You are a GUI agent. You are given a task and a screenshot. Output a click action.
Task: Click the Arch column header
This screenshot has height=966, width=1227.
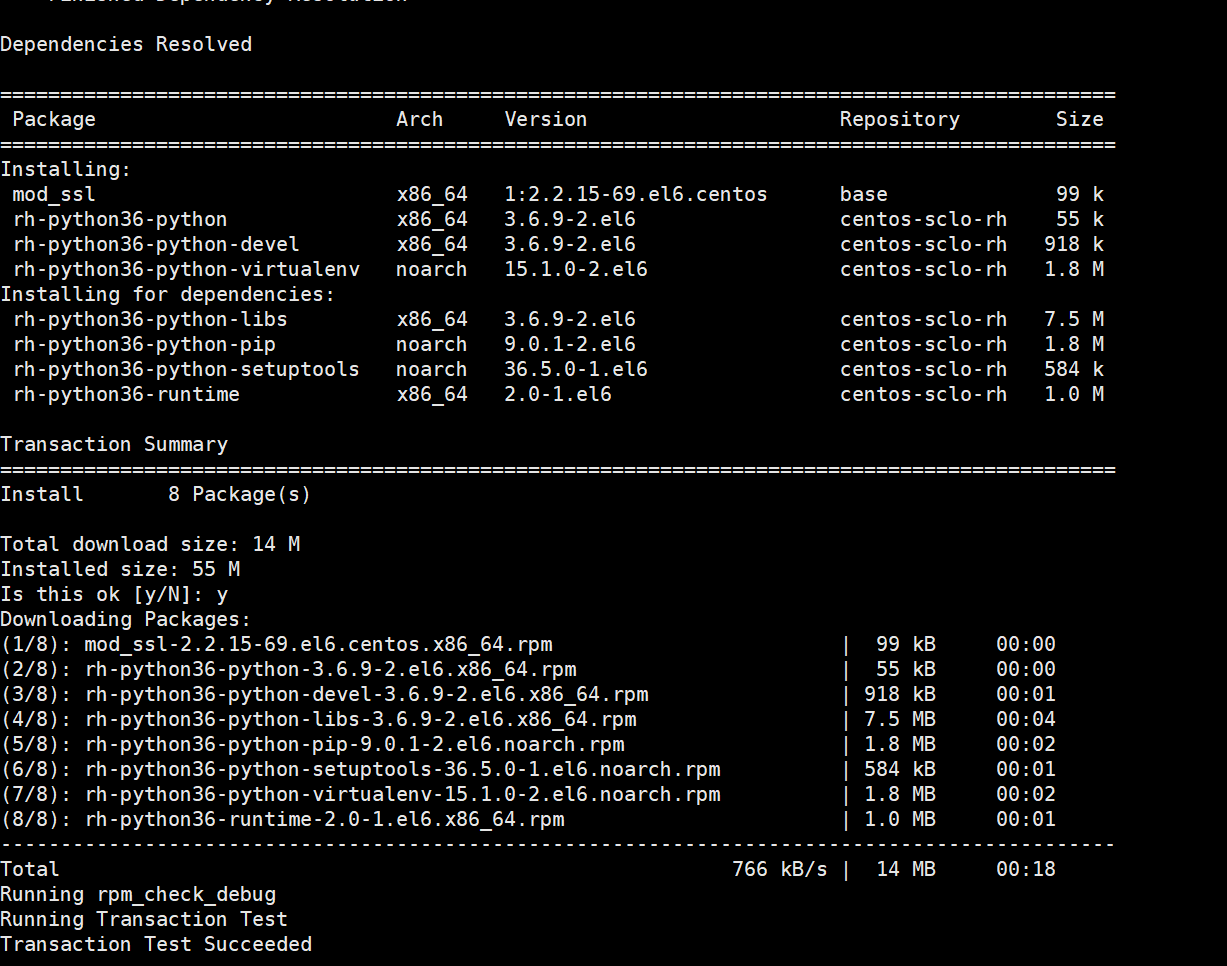(420, 119)
